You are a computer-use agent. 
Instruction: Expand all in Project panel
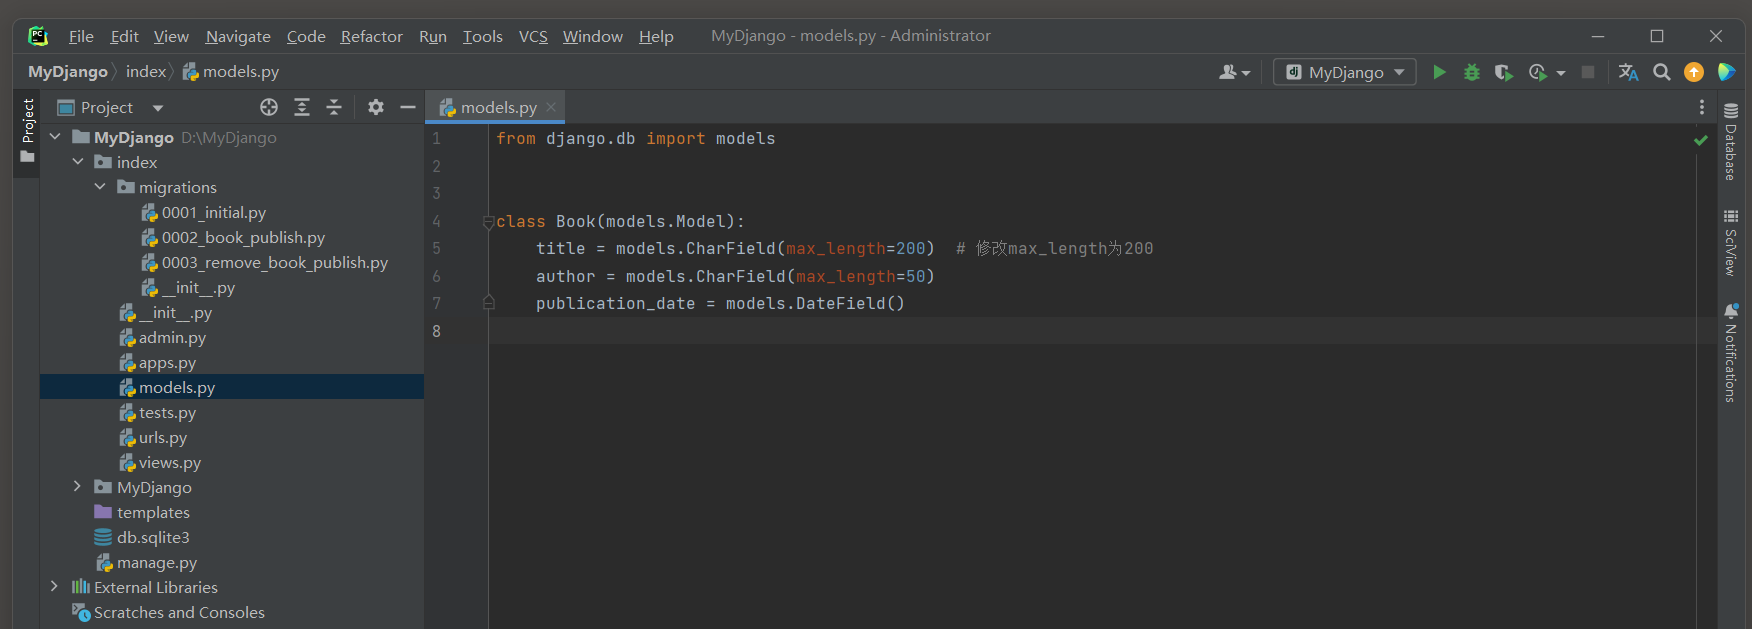[x=302, y=107]
